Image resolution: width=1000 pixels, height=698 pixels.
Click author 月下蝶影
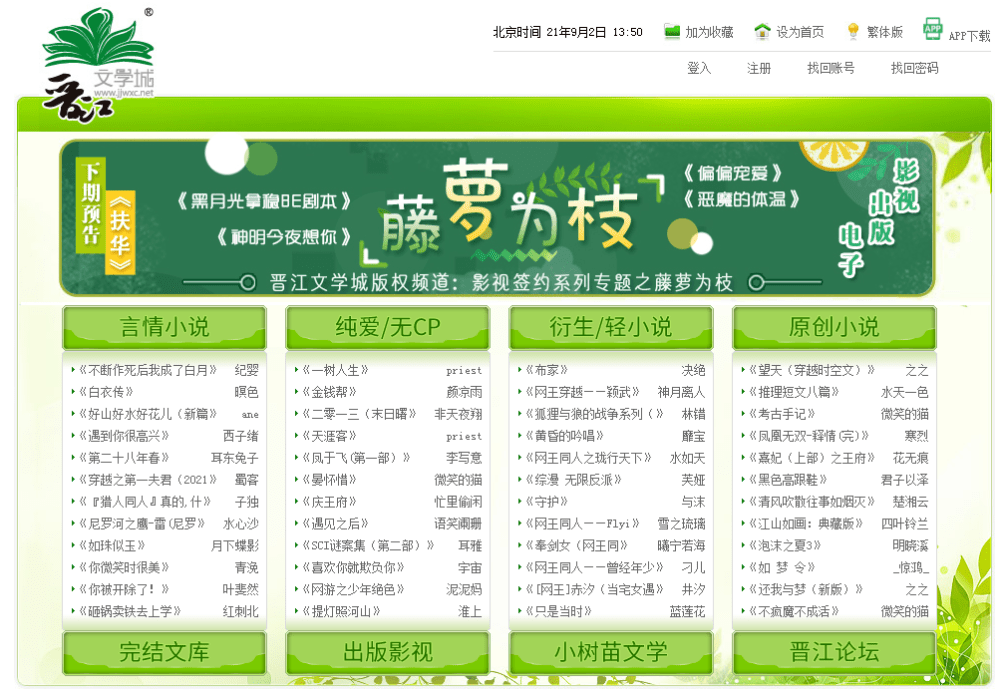(x=235, y=546)
